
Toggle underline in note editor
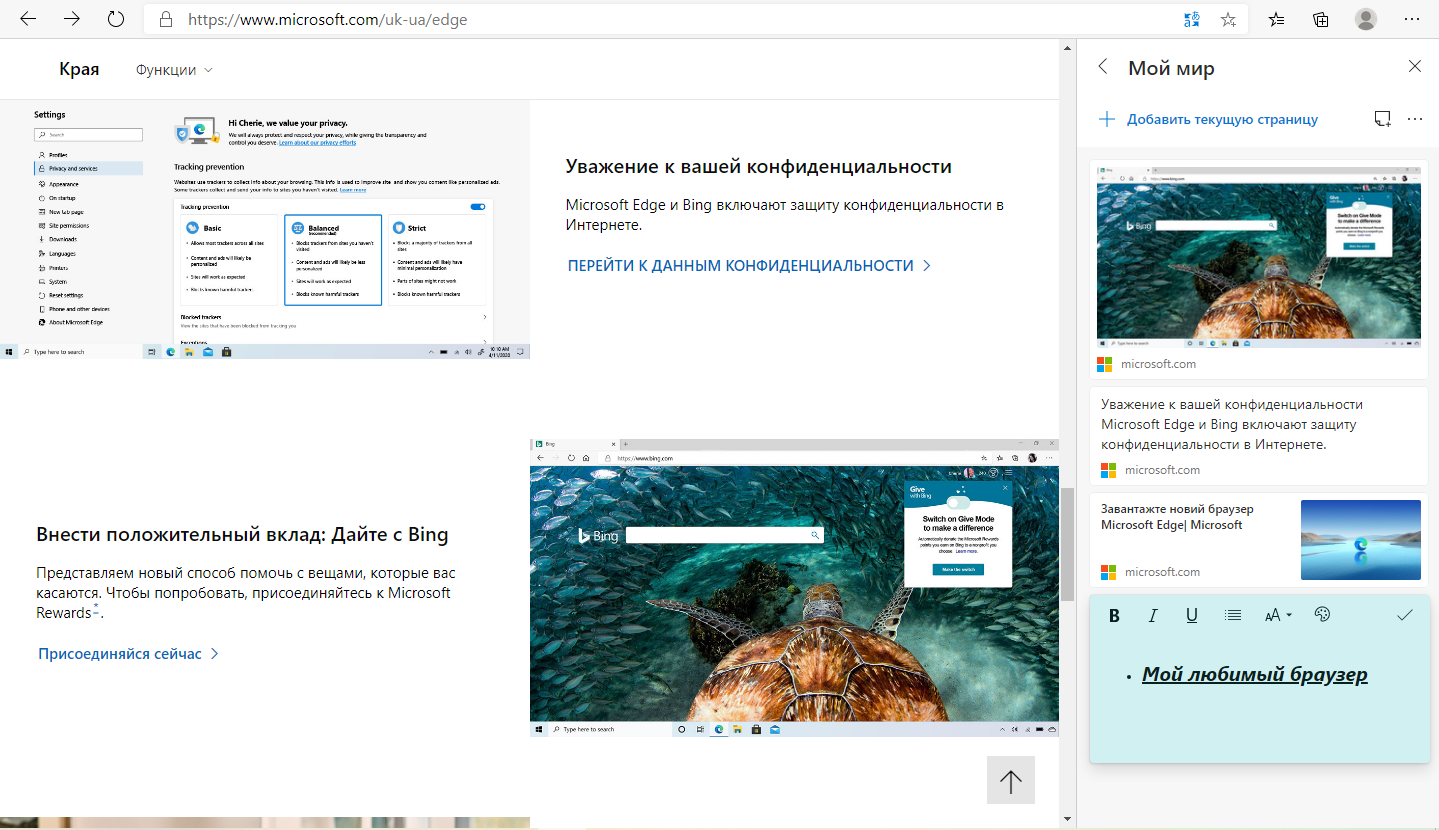1192,616
